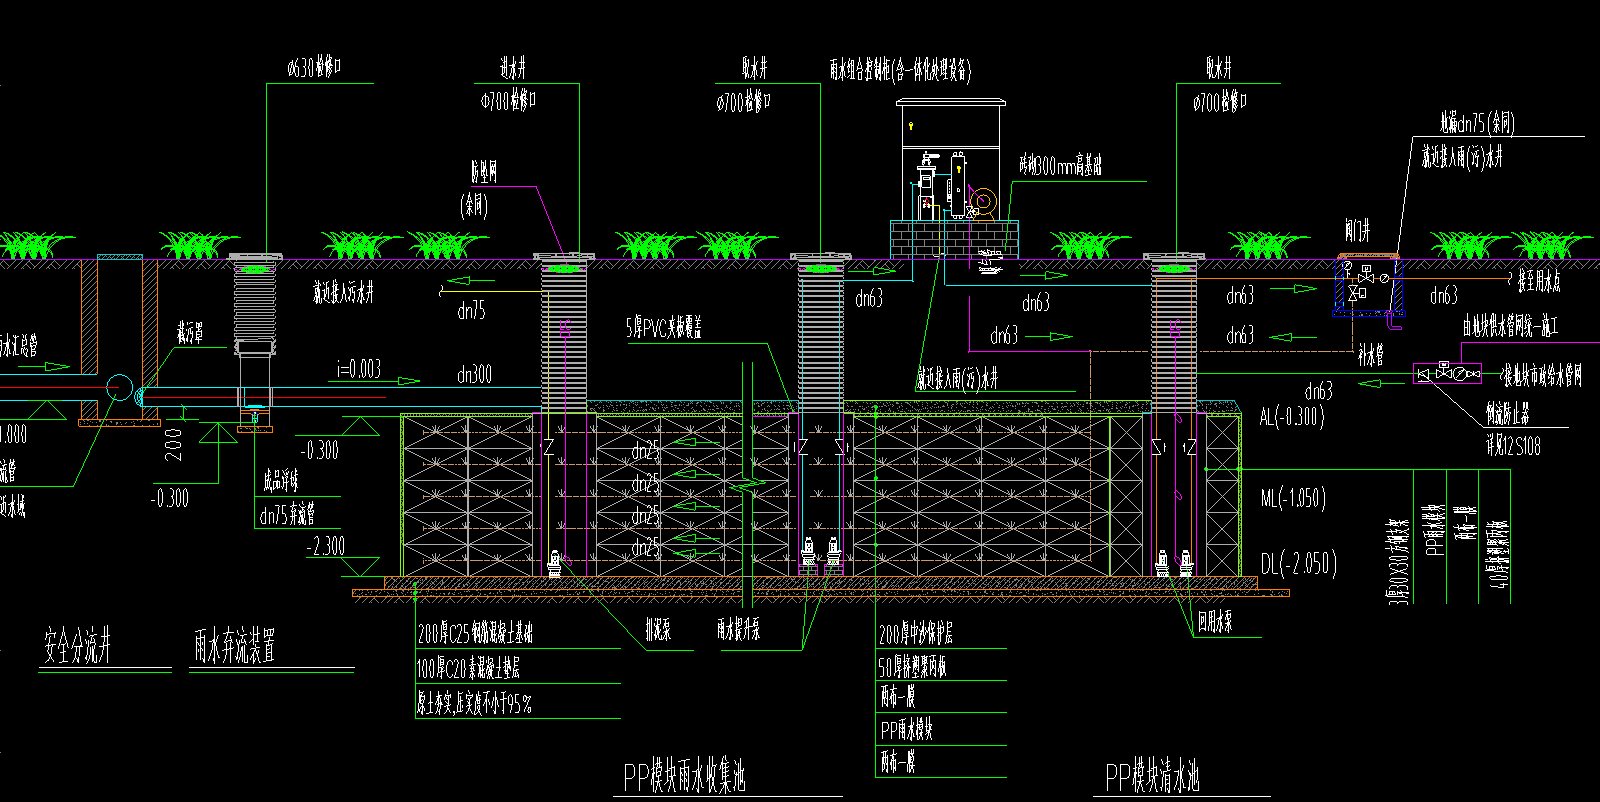
Task: Click the valve well box symbol
Action: [x=1367, y=286]
